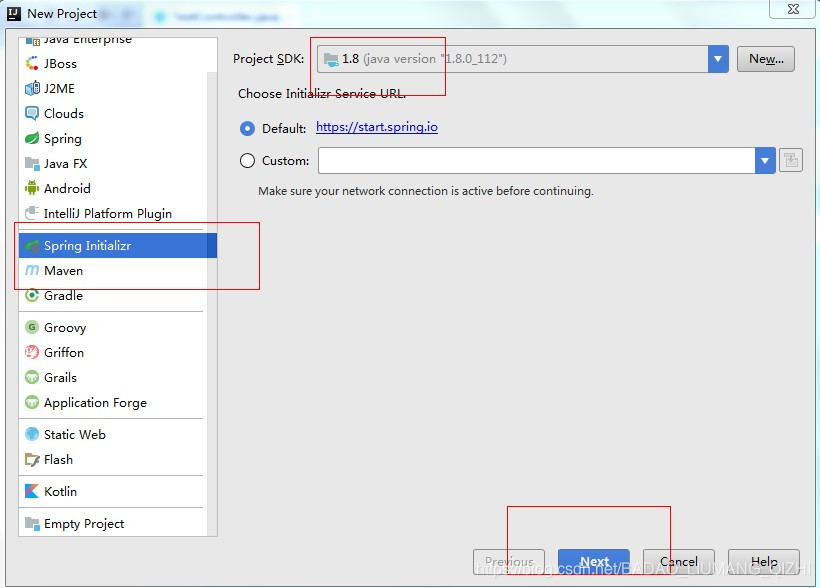Click inside the Custom URL input field
This screenshot has height=588, width=820.
(x=537, y=161)
